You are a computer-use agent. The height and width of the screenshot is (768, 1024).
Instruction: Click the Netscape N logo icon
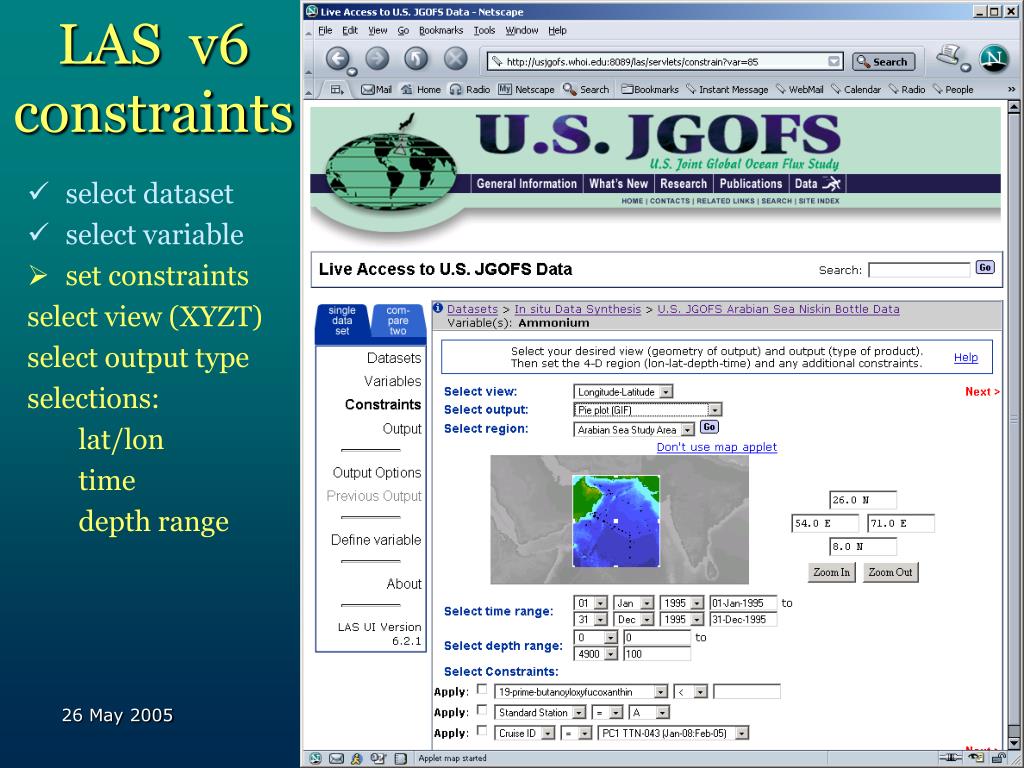click(x=993, y=58)
